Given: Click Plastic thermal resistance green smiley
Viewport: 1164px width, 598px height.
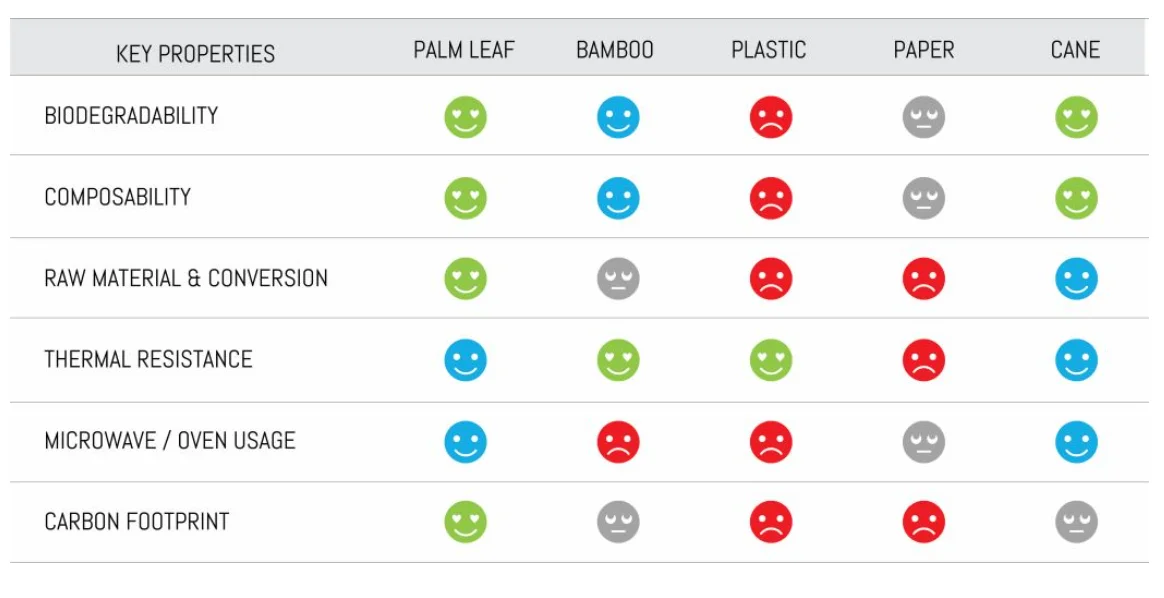Looking at the screenshot, I should pos(771,360).
